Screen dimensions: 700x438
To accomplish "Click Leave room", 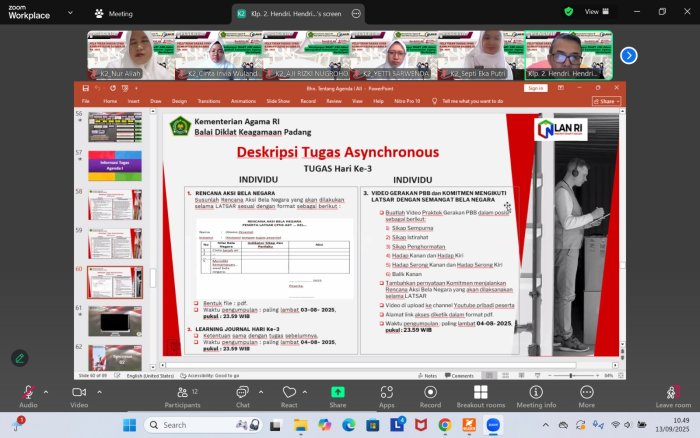I will click(672, 391).
